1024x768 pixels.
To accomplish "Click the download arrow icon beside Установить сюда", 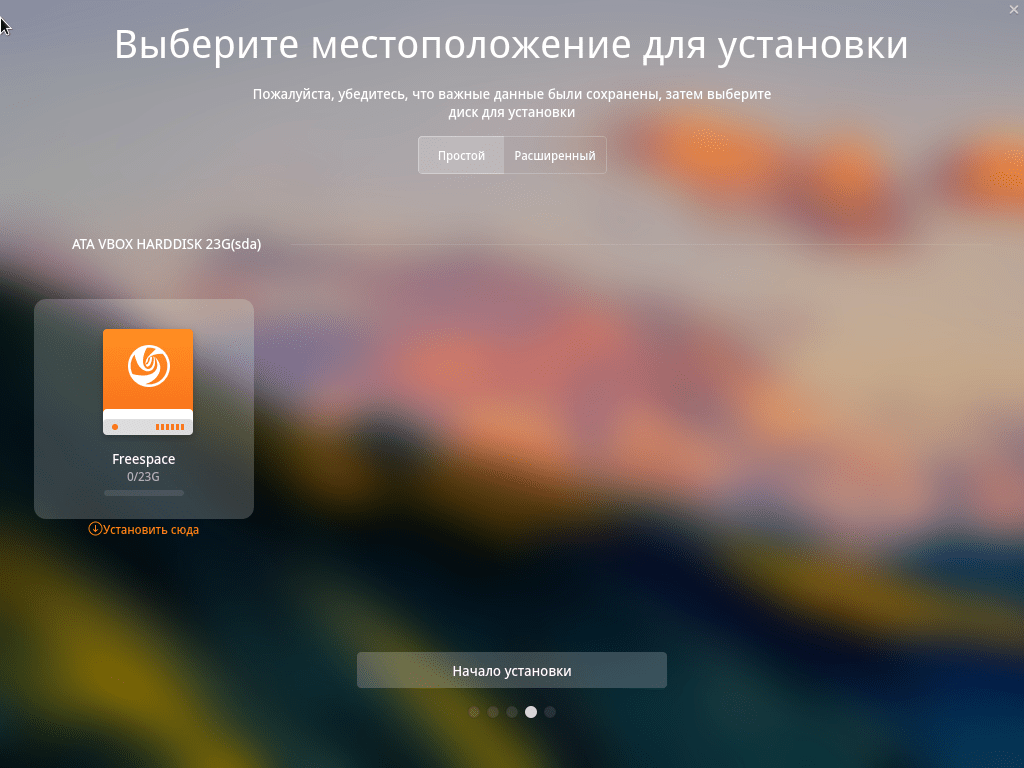I will 93,529.
